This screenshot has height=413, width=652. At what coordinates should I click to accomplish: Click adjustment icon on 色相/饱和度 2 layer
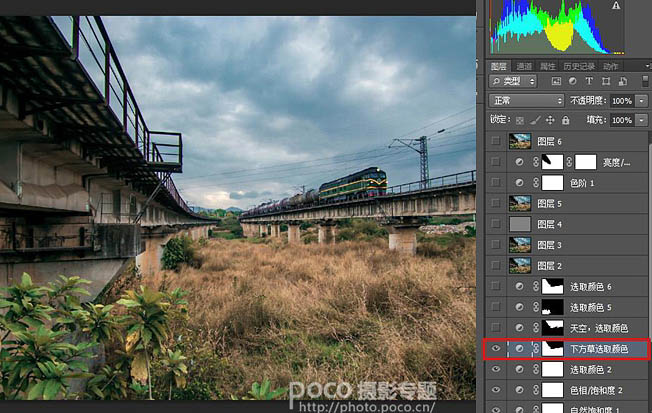point(519,390)
